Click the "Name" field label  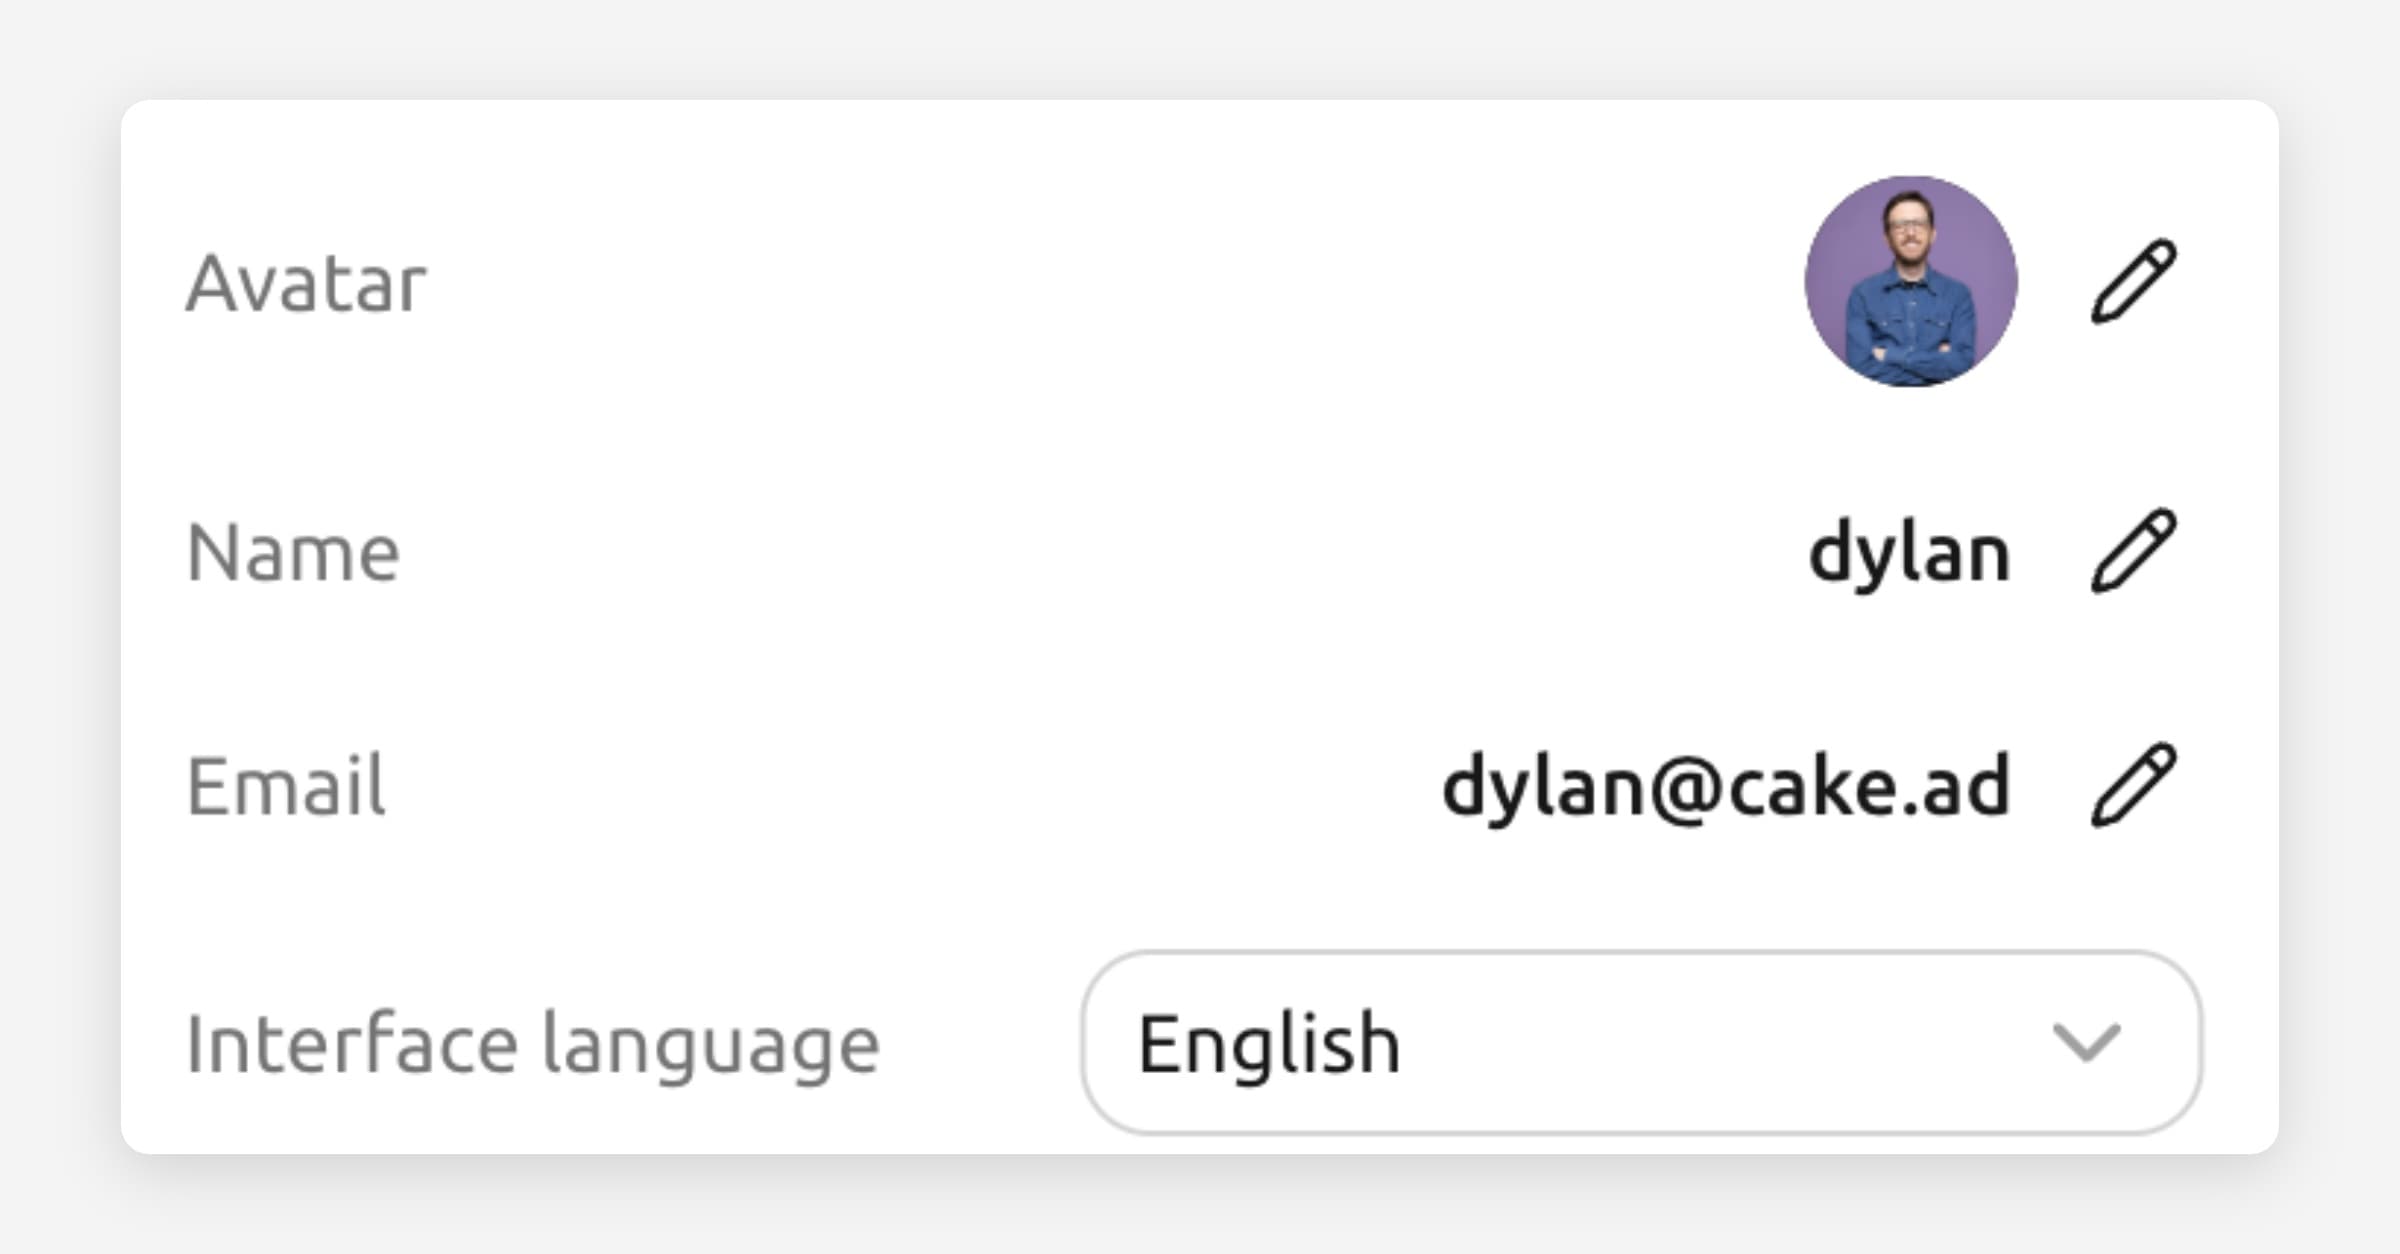(293, 553)
